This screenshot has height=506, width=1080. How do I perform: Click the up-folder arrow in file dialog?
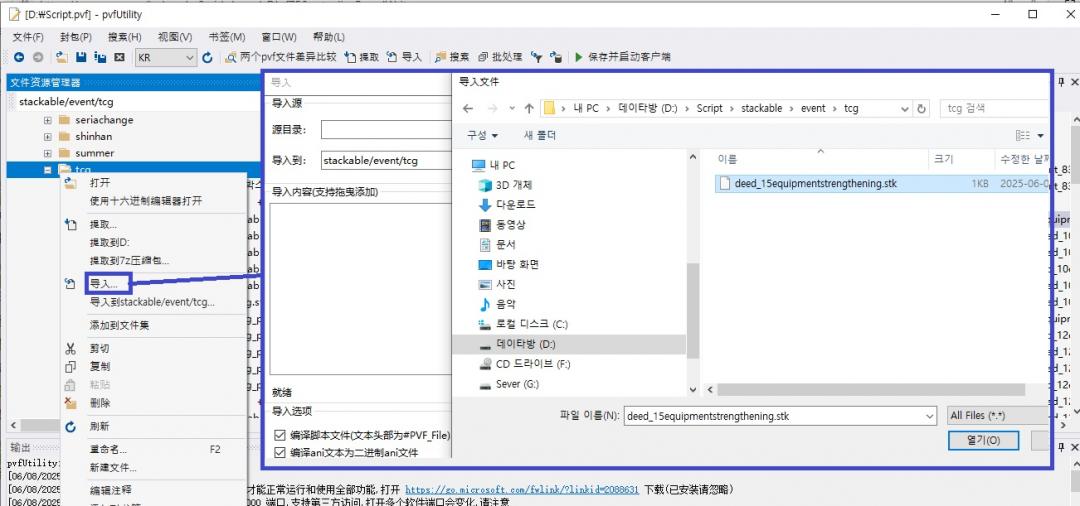529,109
